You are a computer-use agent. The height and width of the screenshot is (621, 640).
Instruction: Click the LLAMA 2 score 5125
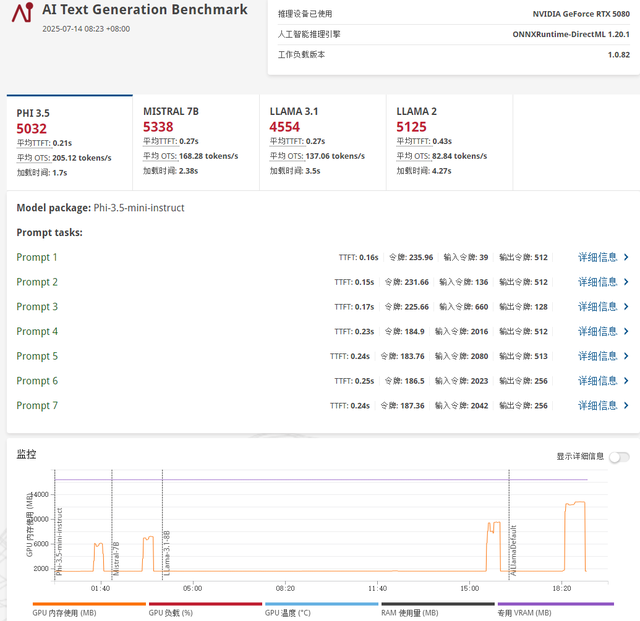coord(411,127)
